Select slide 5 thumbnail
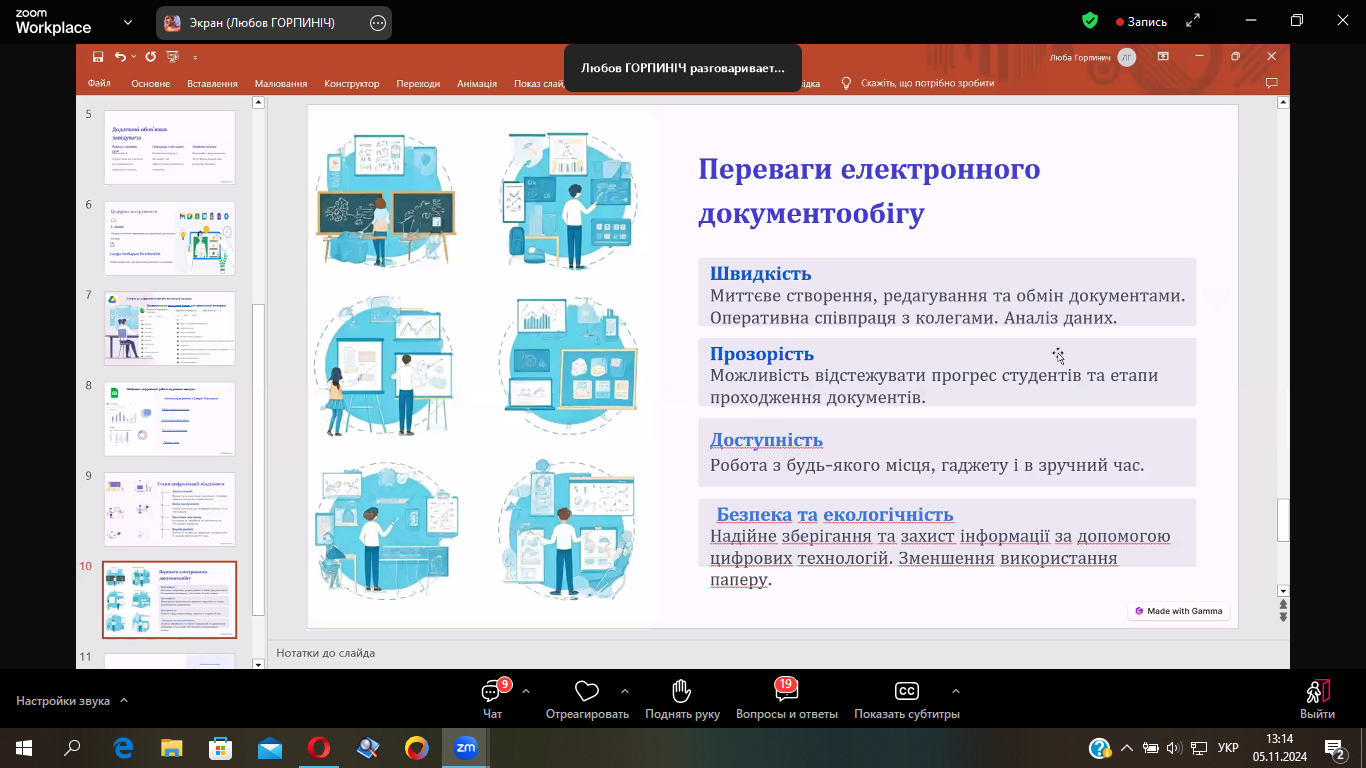 (x=170, y=147)
